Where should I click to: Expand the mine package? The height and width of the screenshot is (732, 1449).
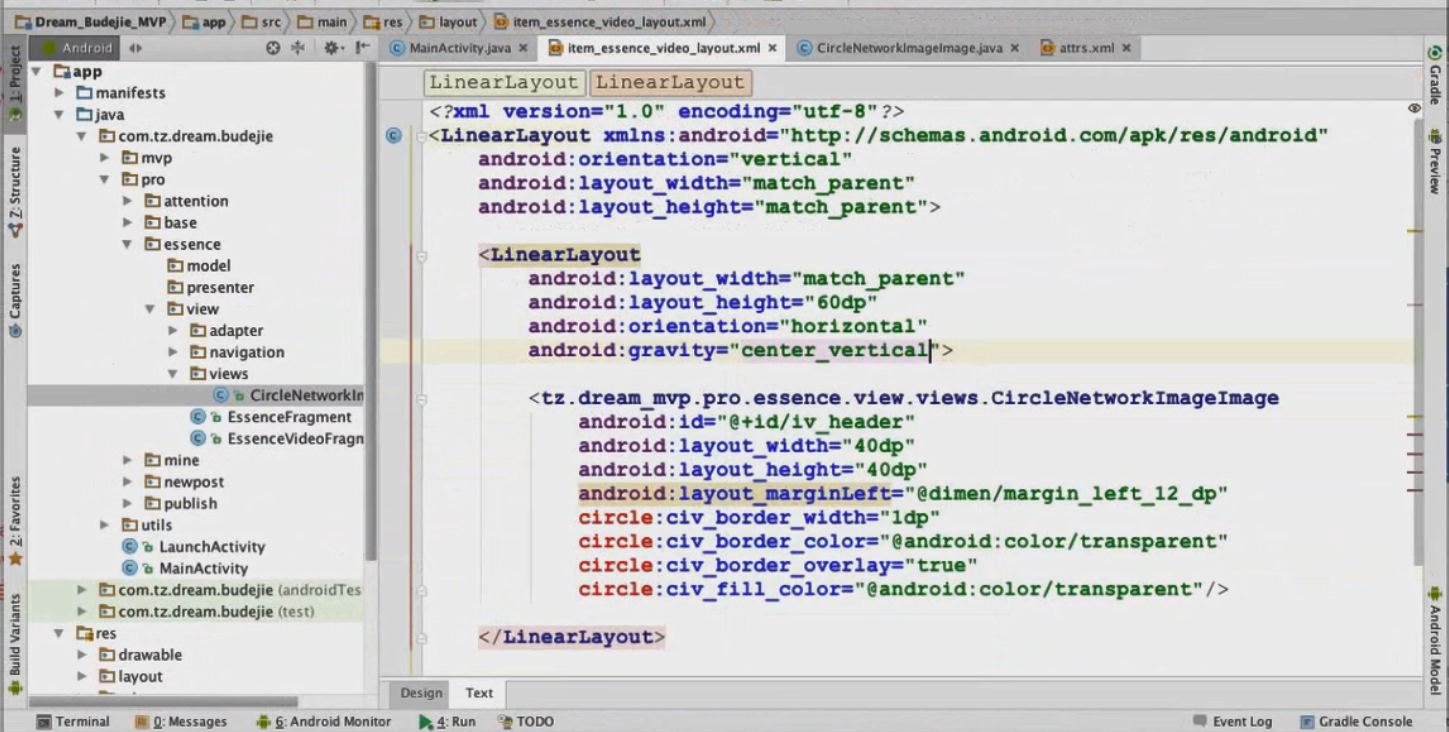point(127,460)
